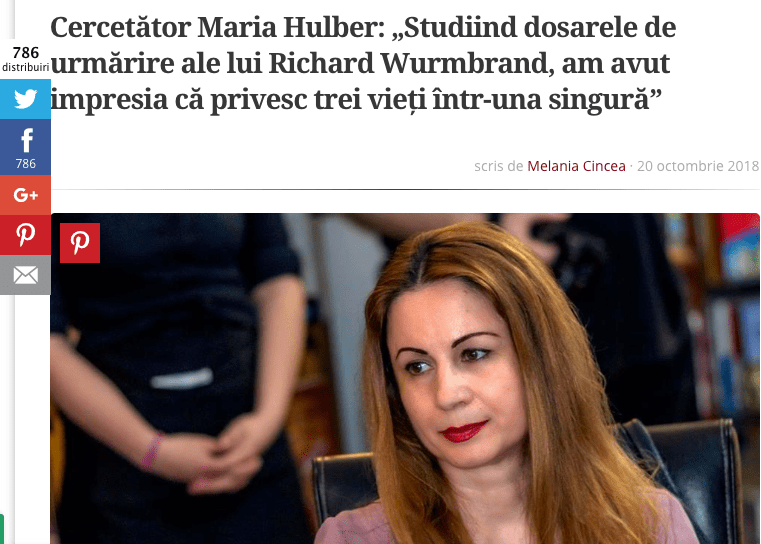This screenshot has width=761, height=544.
Task: Open the article's main photo
Action: coord(405,379)
